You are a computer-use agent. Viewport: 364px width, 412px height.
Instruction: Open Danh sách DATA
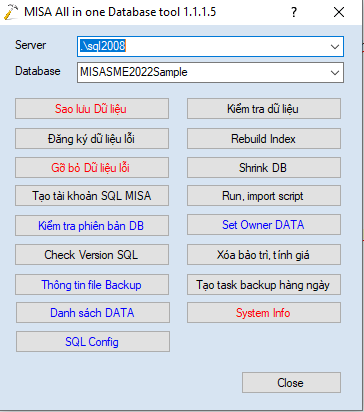pos(93,312)
